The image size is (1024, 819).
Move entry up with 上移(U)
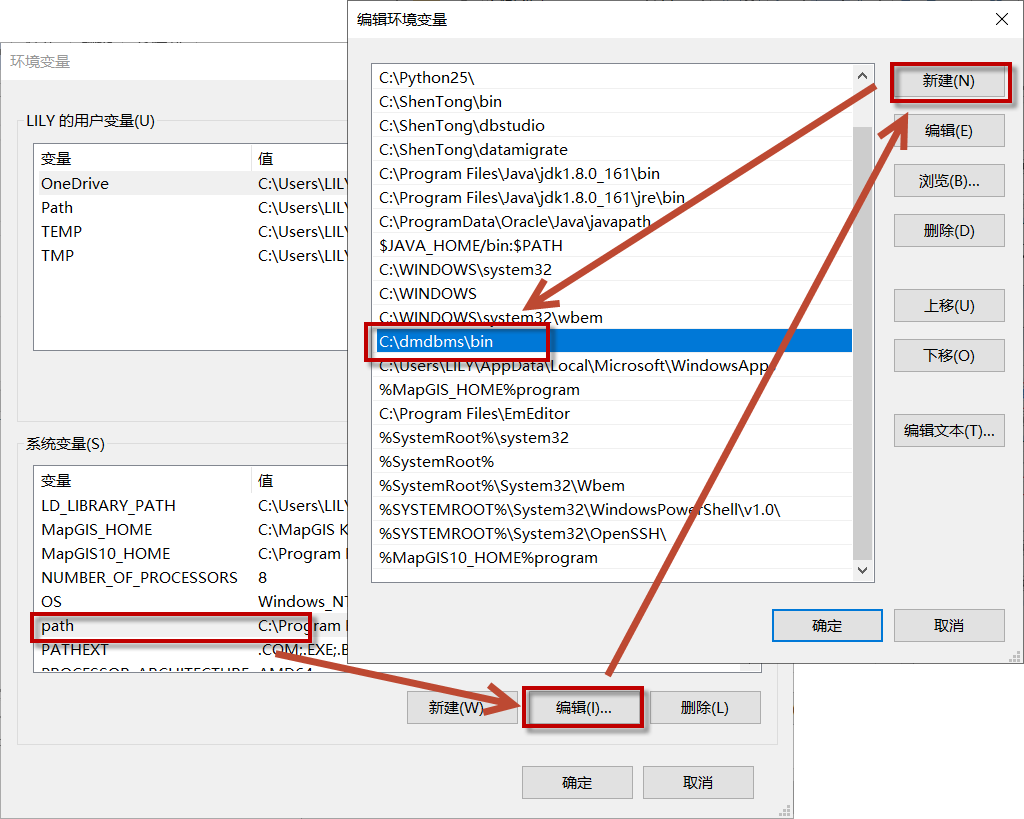948,306
